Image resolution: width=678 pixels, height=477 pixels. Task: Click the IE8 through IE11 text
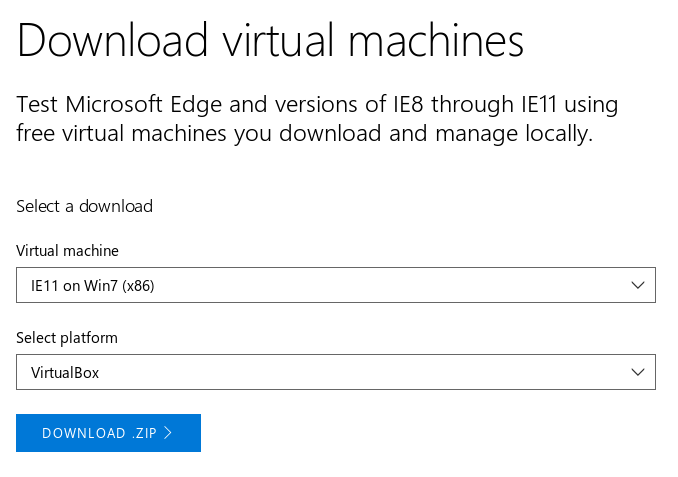pos(474,104)
